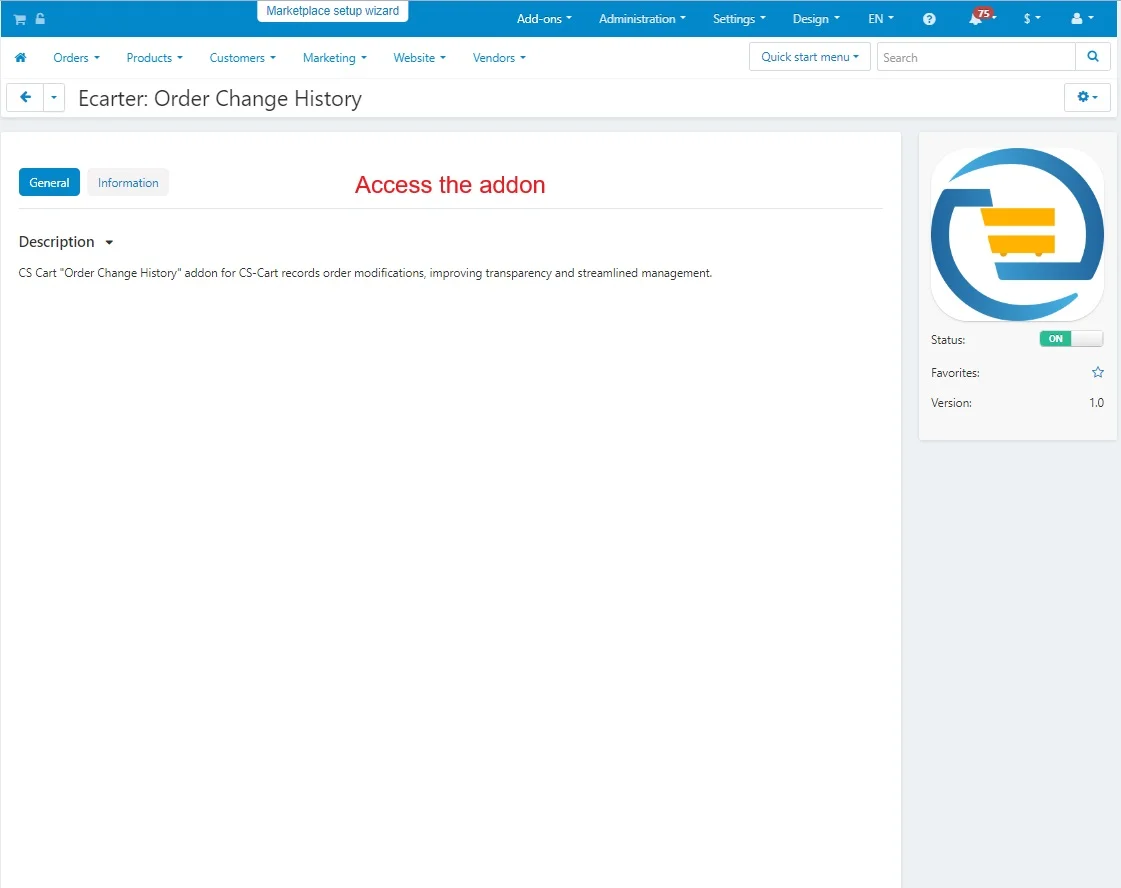Open the gear tools menu
1121x888 pixels.
click(x=1087, y=97)
